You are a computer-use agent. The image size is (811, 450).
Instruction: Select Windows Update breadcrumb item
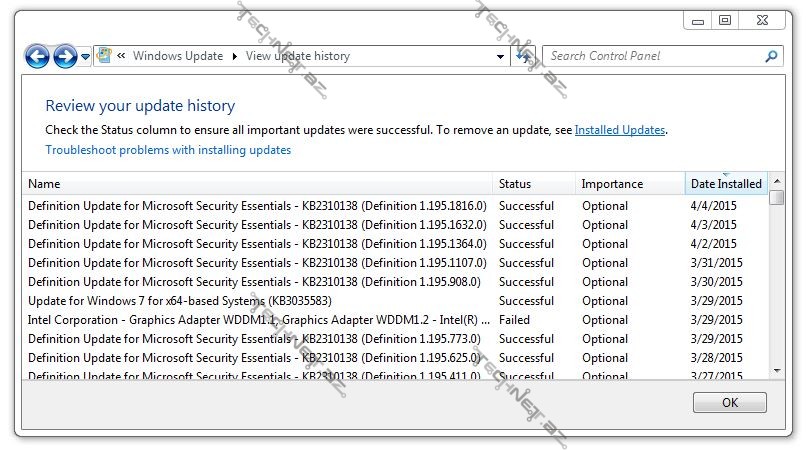pos(178,57)
